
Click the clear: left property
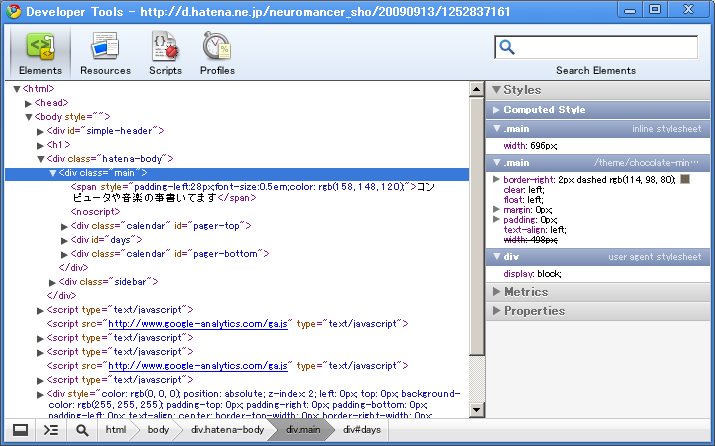click(x=524, y=190)
